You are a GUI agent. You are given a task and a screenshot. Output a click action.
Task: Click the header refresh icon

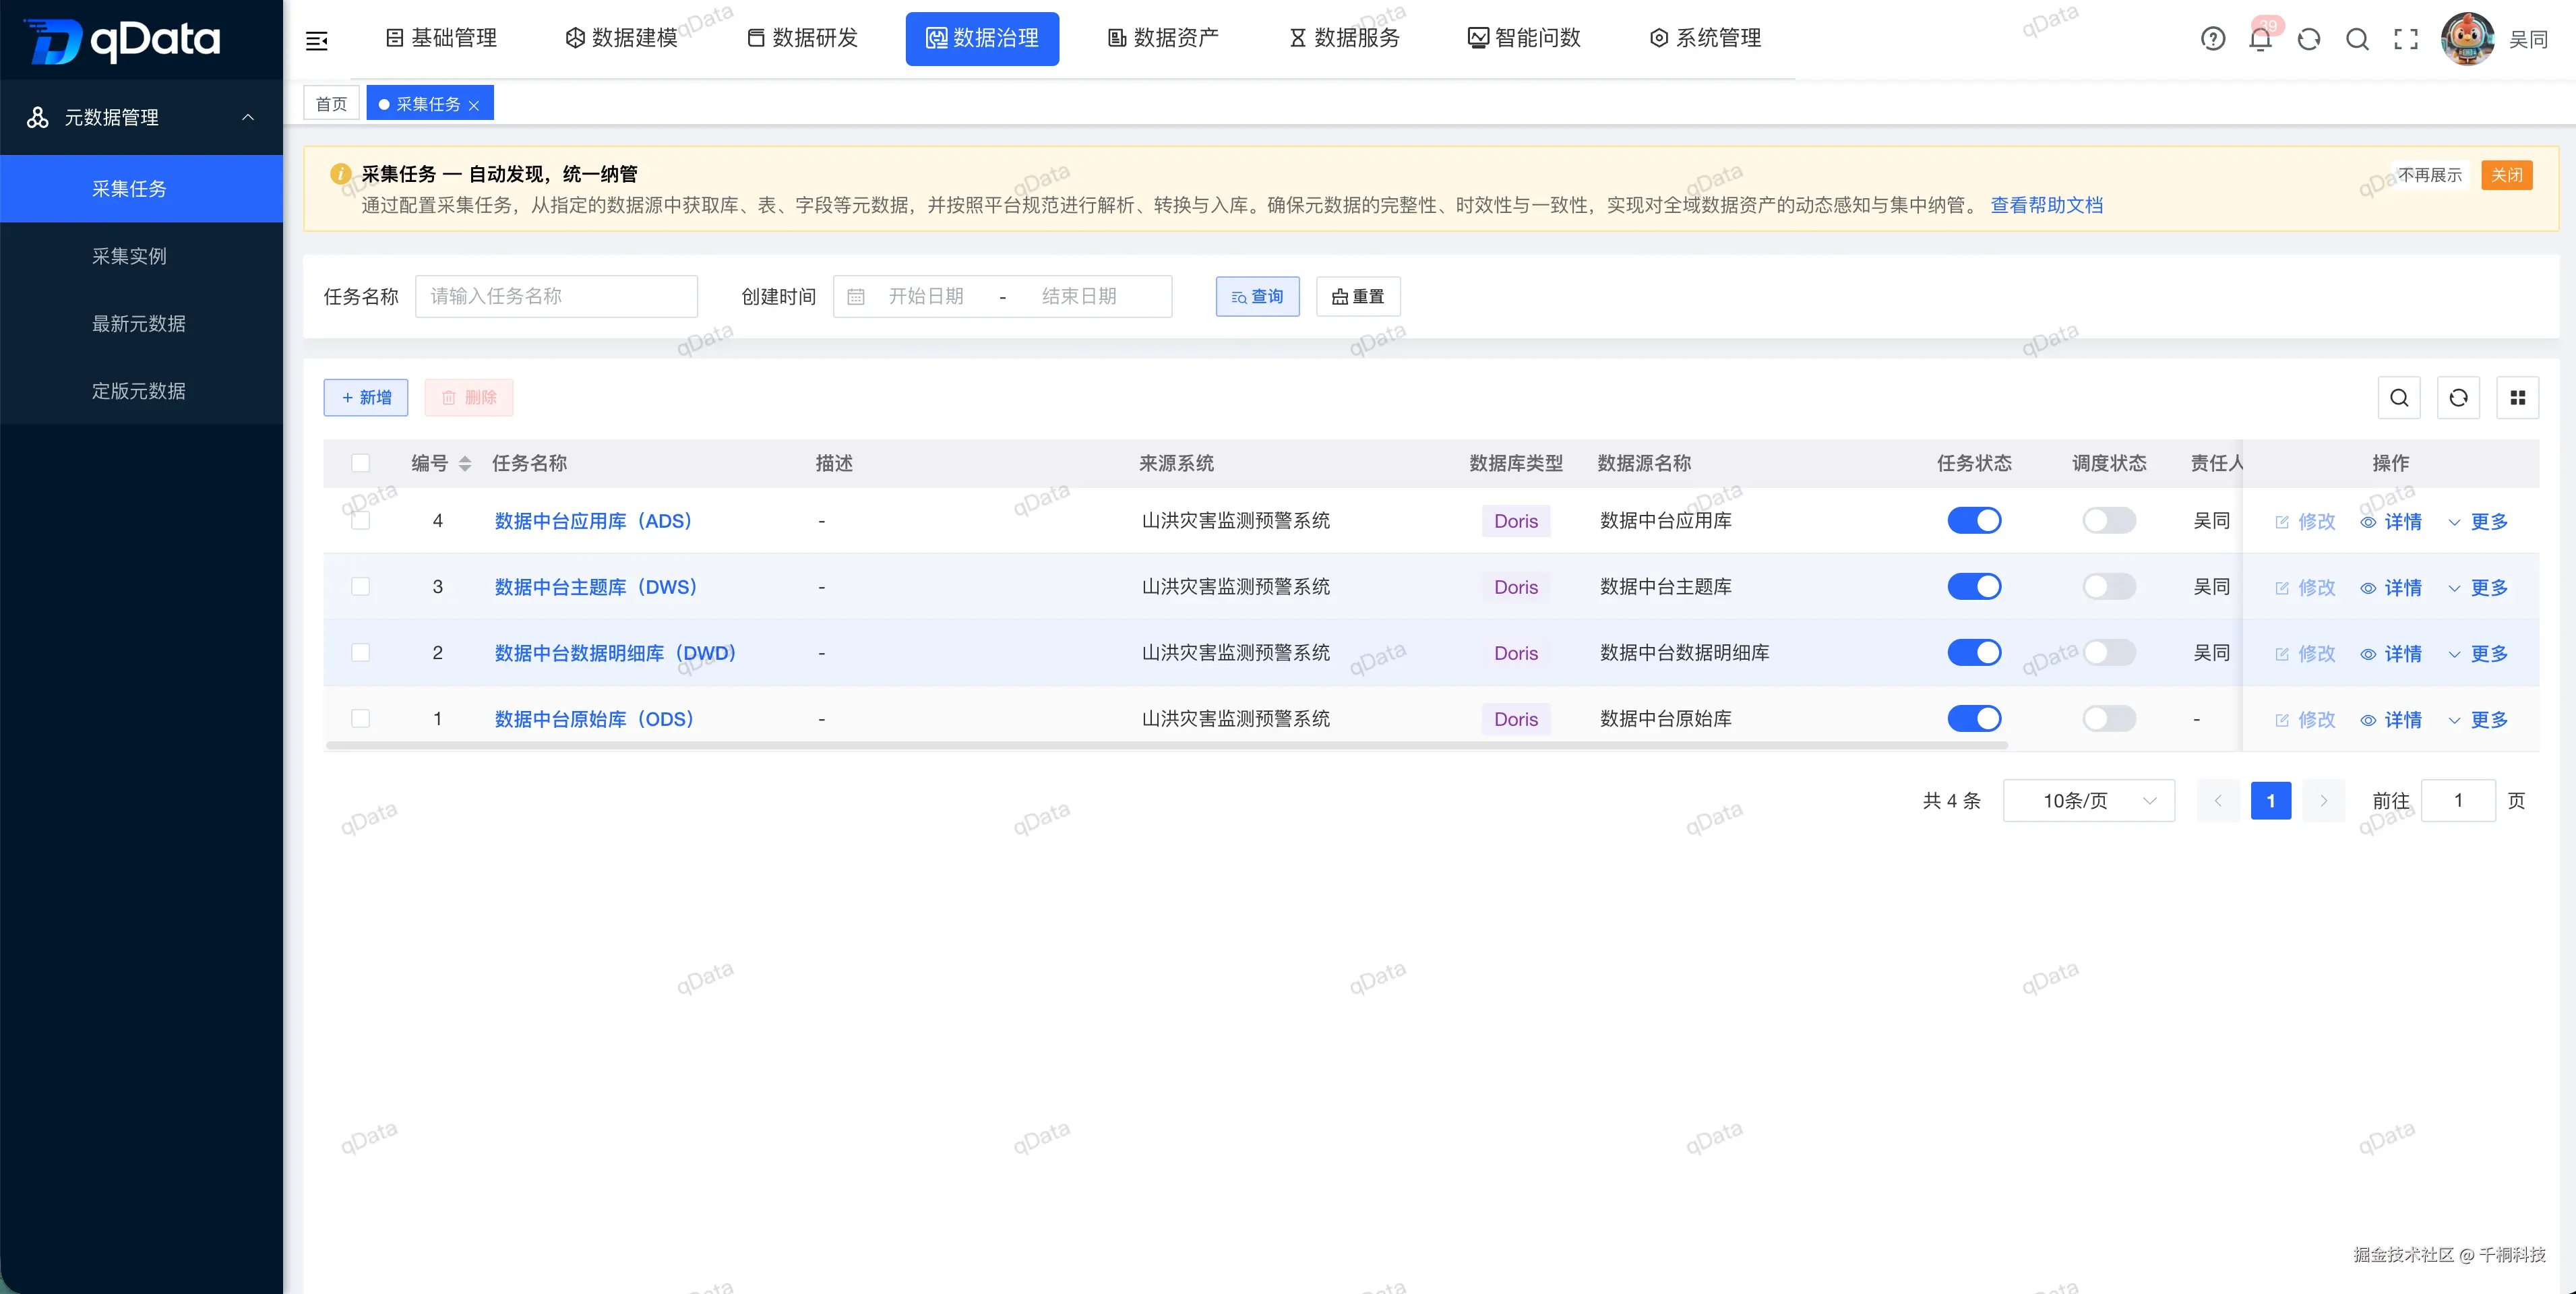[x=2309, y=39]
